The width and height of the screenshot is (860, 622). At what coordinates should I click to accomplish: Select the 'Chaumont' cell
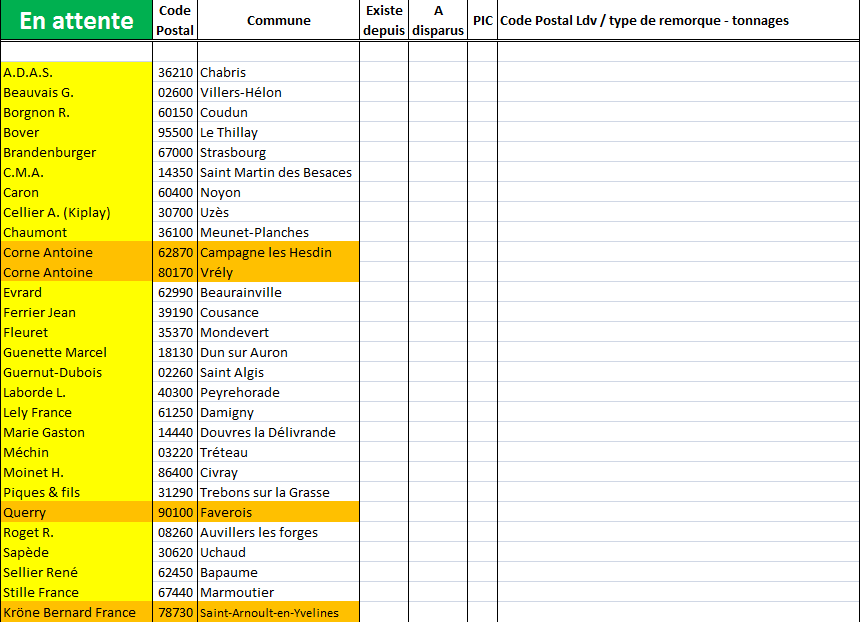[x=76, y=233]
